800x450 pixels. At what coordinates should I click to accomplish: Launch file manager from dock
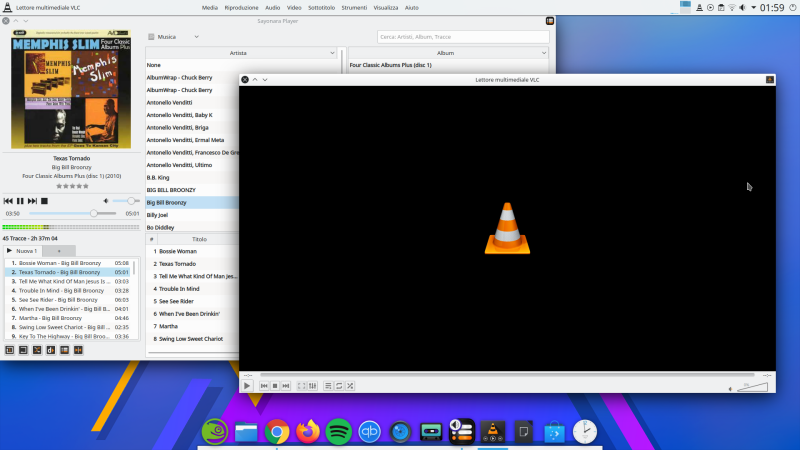click(x=246, y=432)
